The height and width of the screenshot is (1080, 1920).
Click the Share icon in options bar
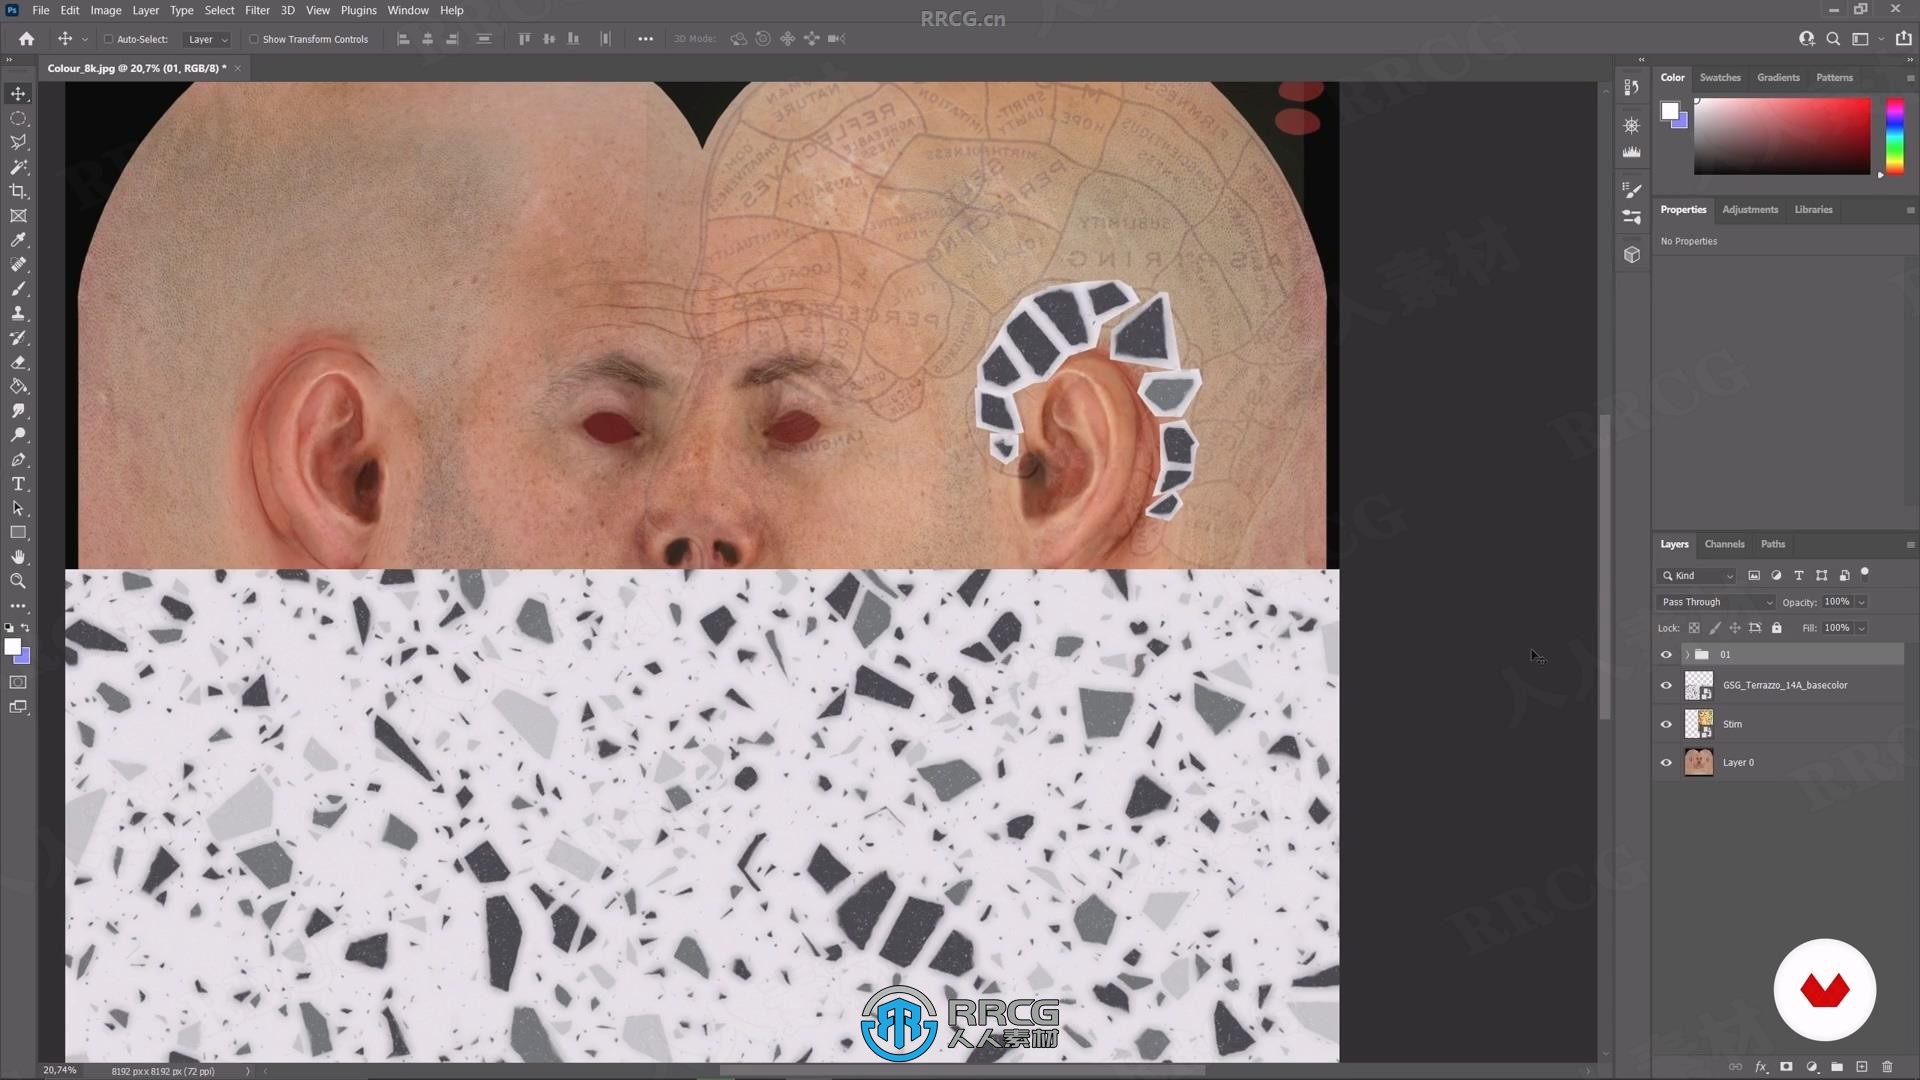1903,39
